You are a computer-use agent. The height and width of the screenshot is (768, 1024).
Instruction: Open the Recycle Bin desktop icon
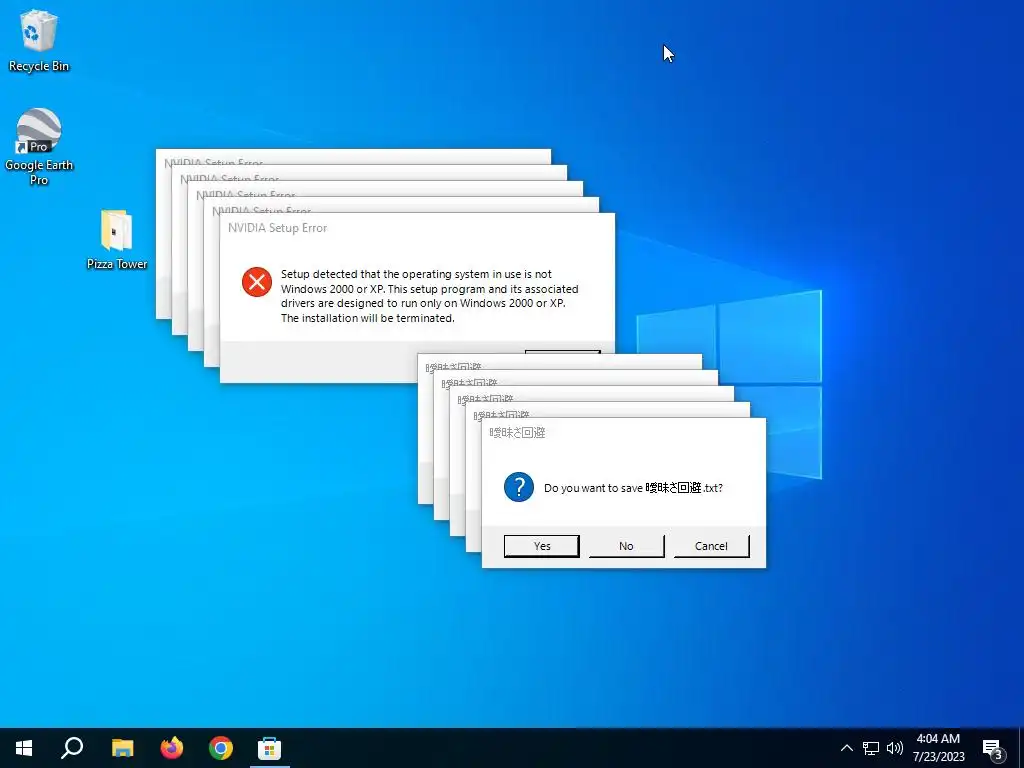[x=39, y=40]
